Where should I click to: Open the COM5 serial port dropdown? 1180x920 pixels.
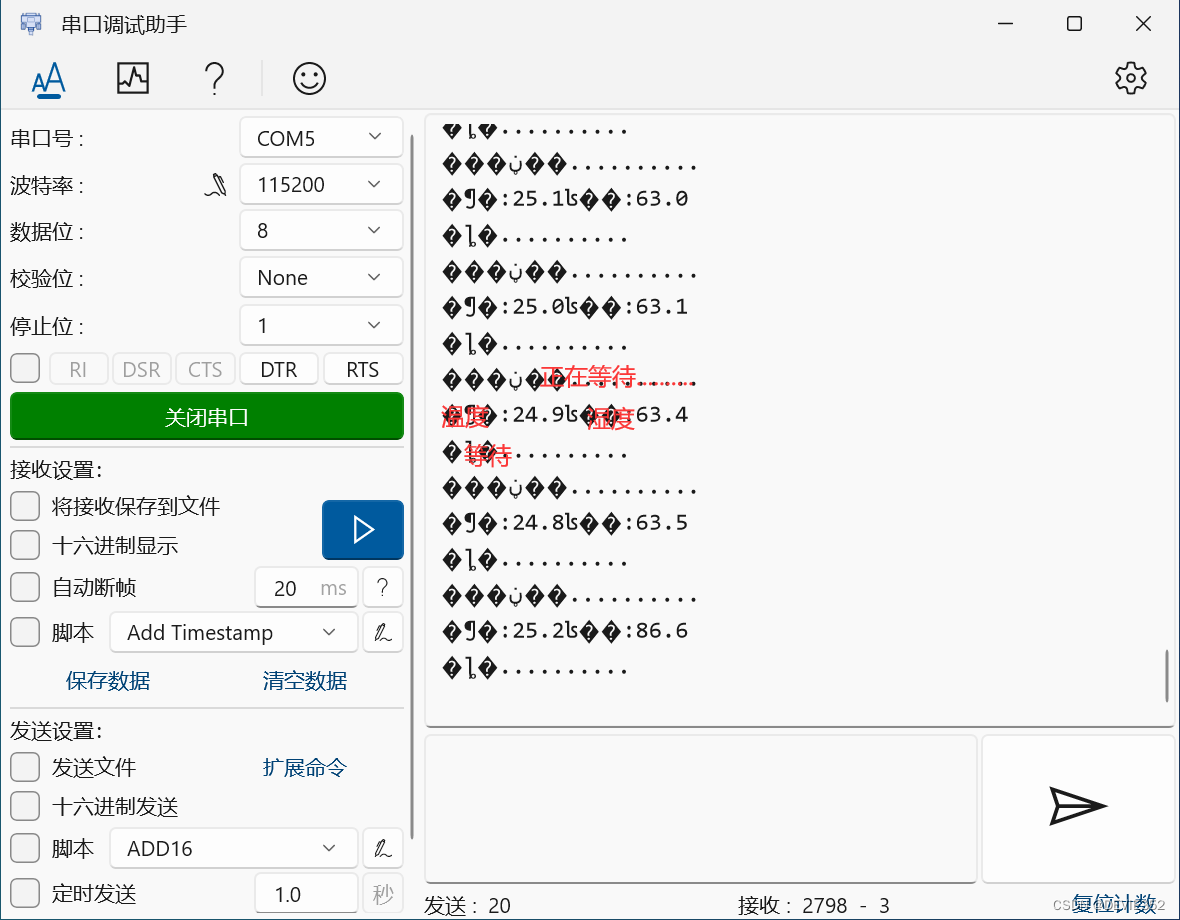click(x=321, y=137)
